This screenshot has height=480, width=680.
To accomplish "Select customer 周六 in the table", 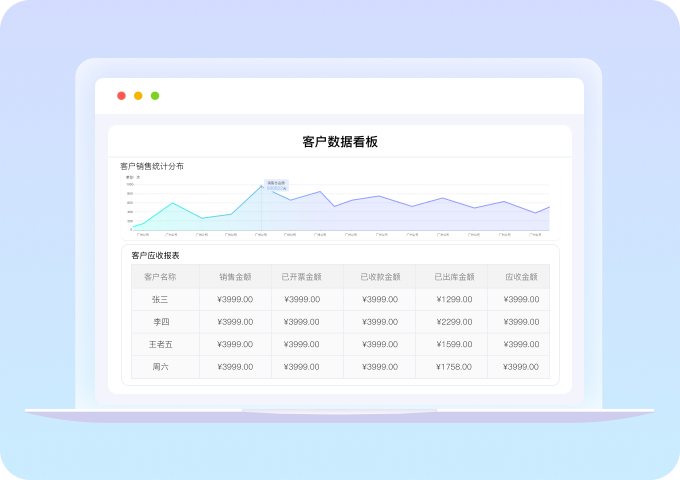I will click(x=160, y=367).
